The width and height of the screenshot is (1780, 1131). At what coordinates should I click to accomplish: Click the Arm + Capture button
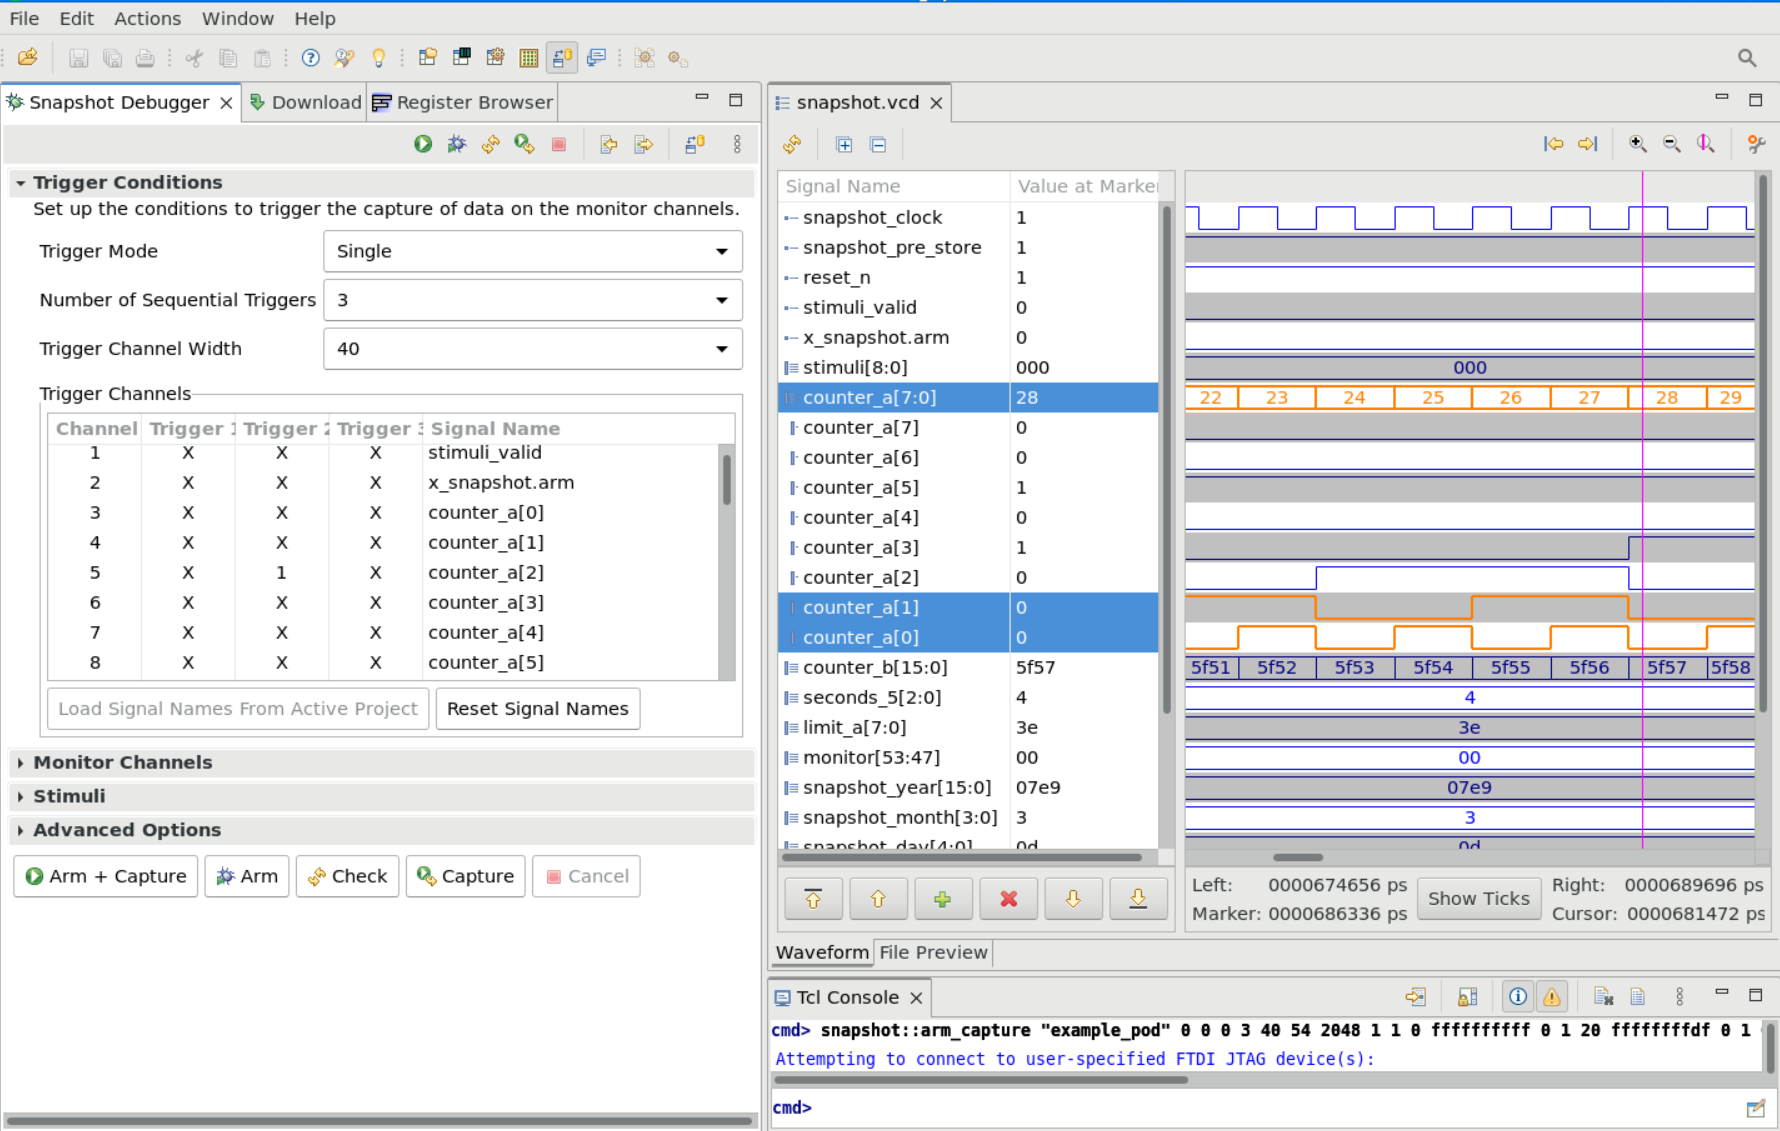pos(106,877)
